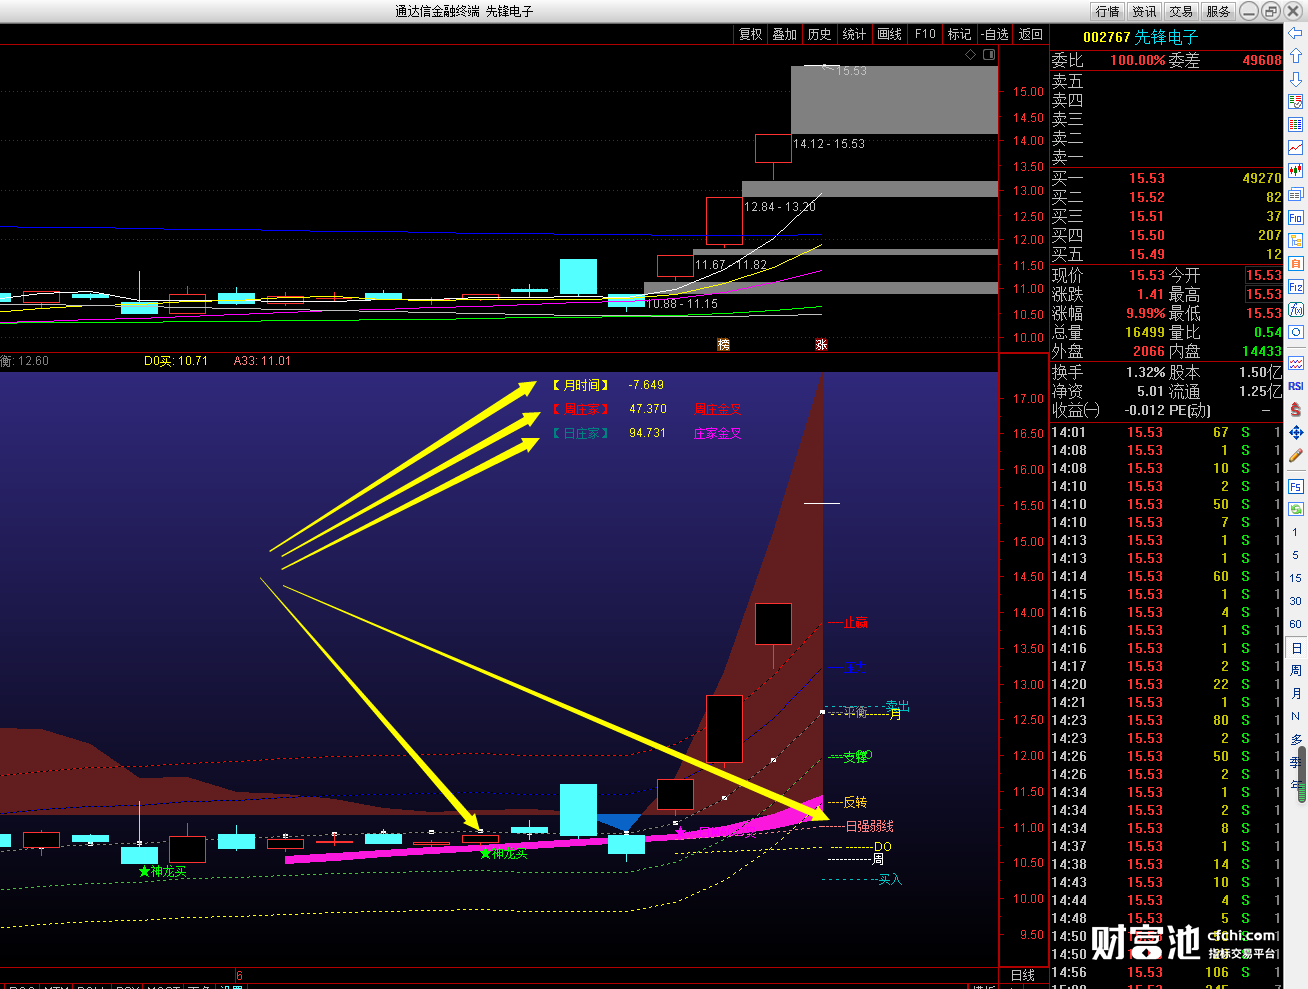Click the up arrow icon in the sidebar
Screen dimensions: 1308x989
click(1295, 56)
